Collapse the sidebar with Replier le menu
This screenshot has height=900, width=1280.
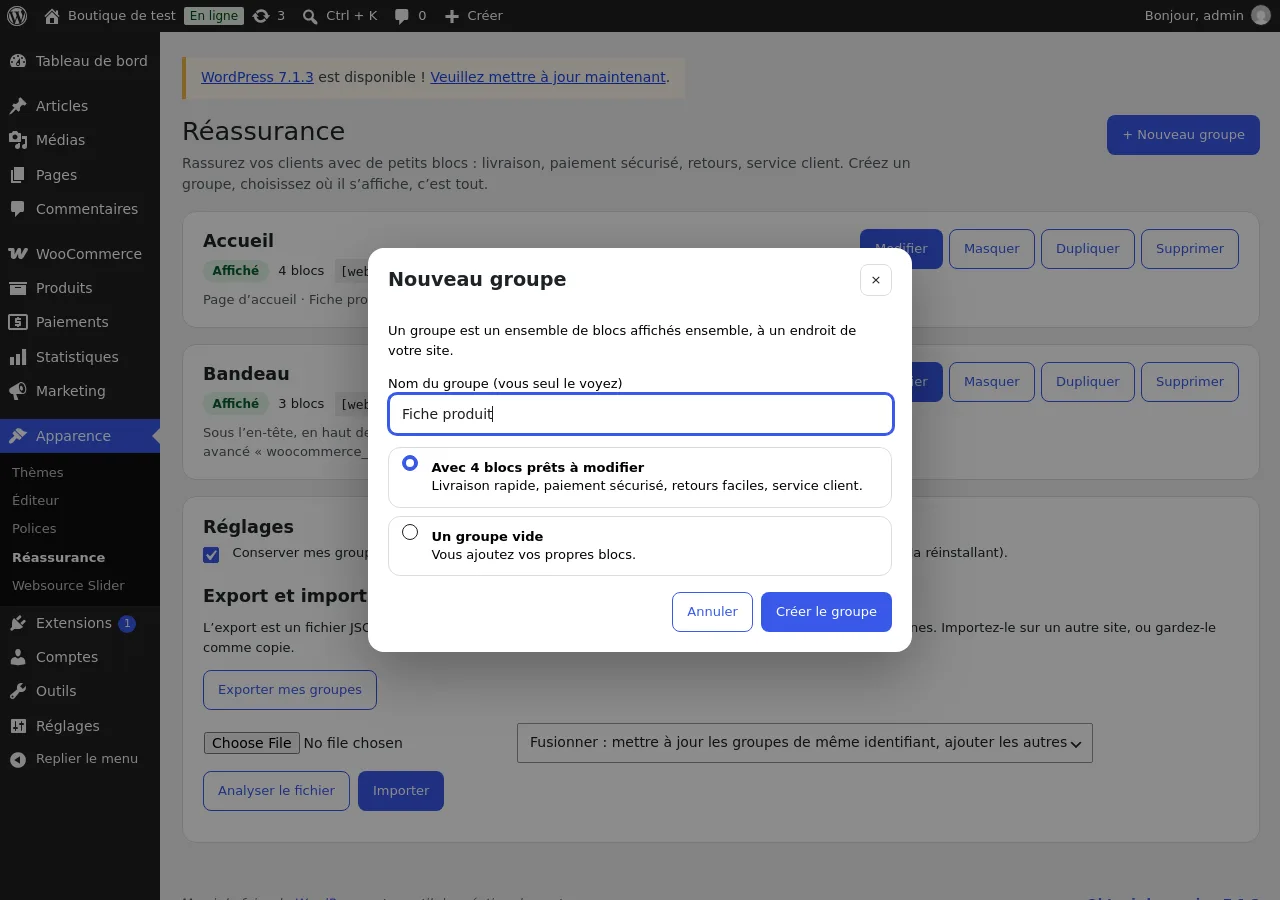tap(80, 759)
